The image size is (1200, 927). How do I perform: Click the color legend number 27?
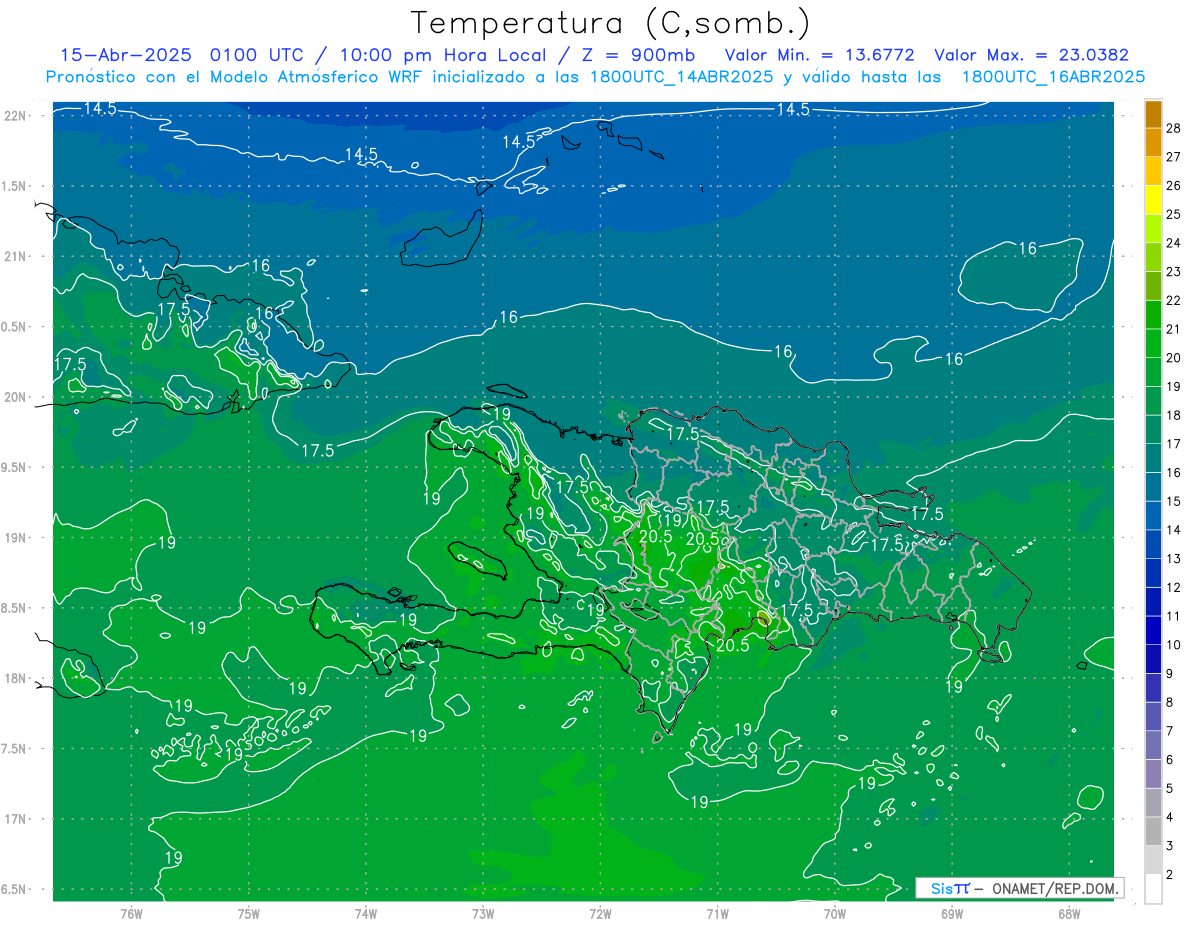(x=1174, y=156)
